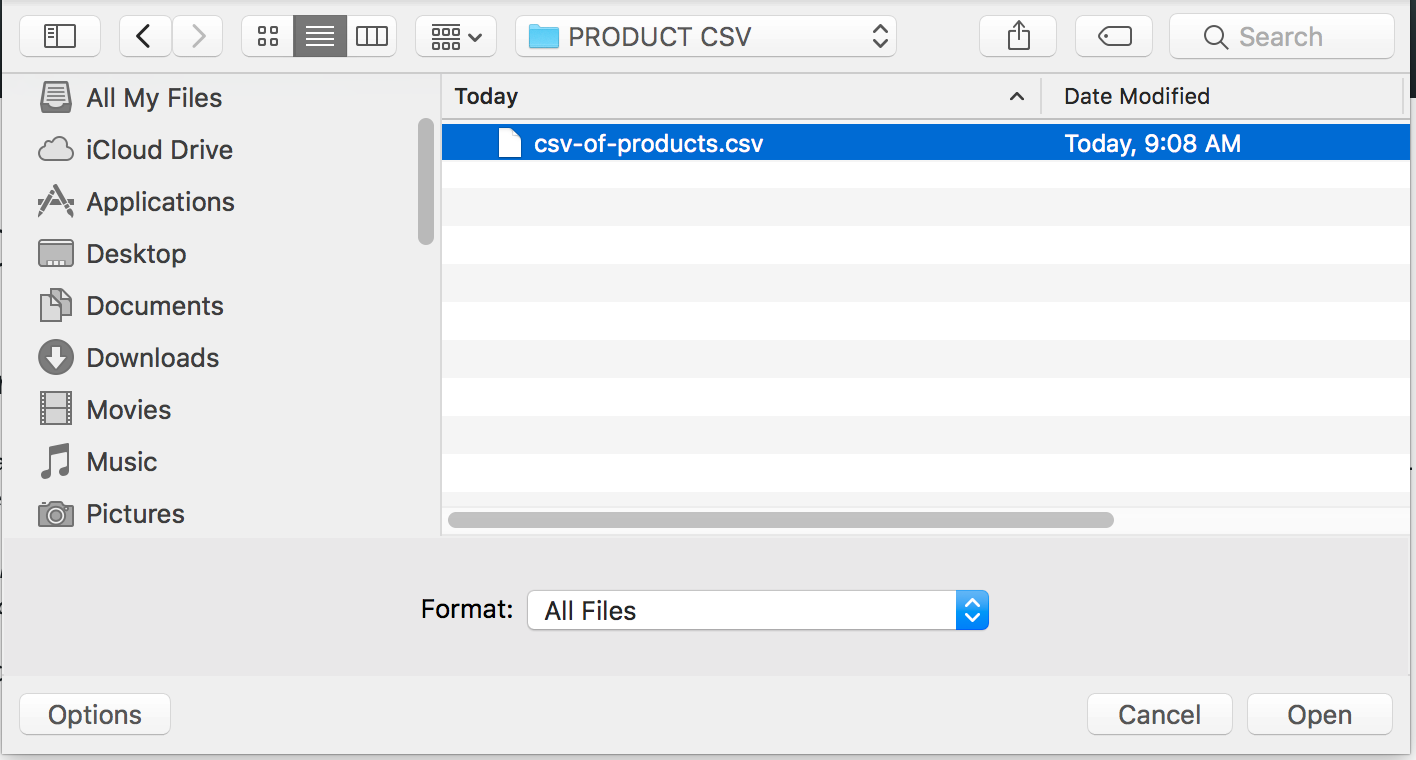
Task: Go forward with the right arrow button
Action: pyautogui.click(x=198, y=37)
